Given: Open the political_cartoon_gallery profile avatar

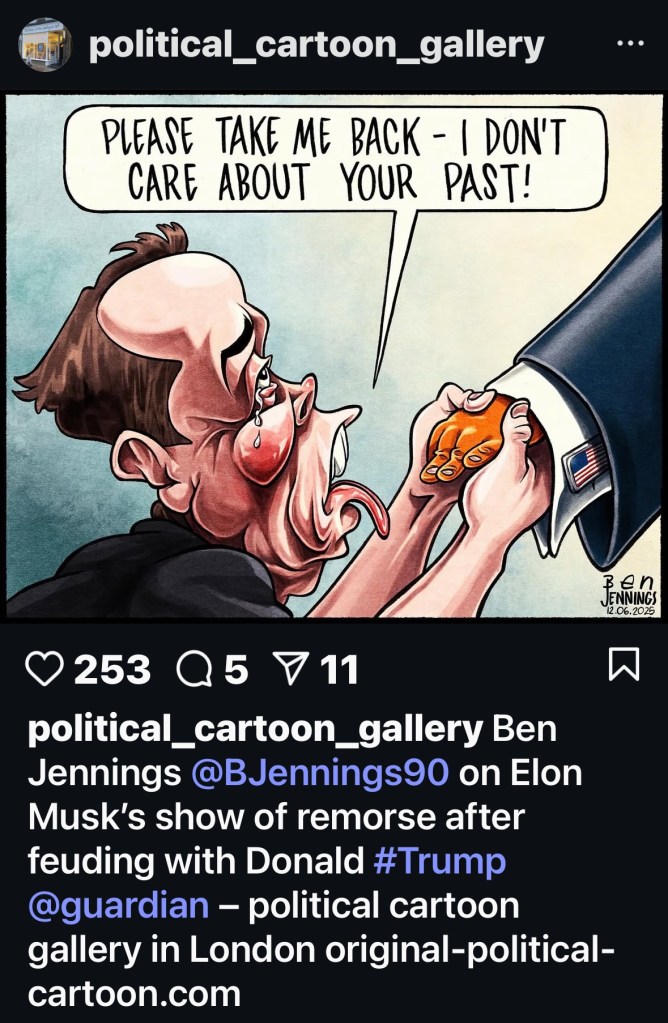Looking at the screenshot, I should click(x=47, y=45).
